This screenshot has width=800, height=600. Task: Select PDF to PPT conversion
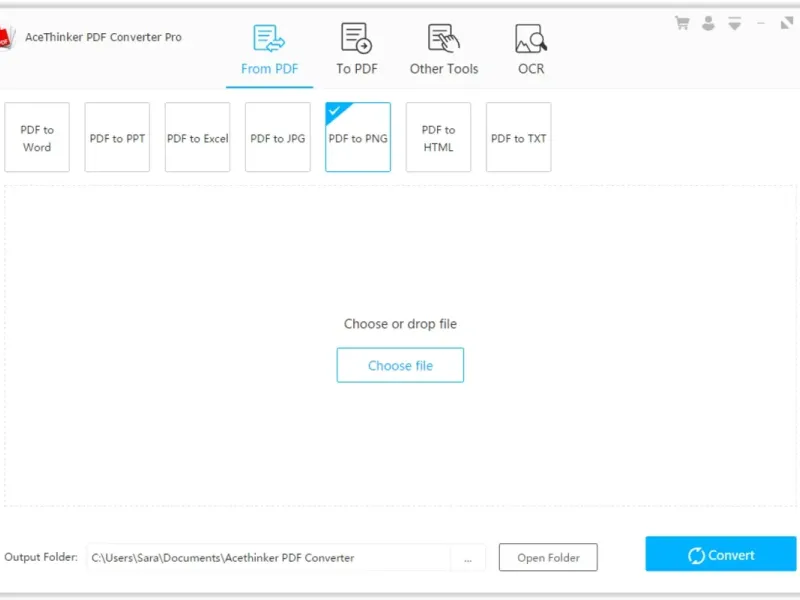pyautogui.click(x=117, y=137)
